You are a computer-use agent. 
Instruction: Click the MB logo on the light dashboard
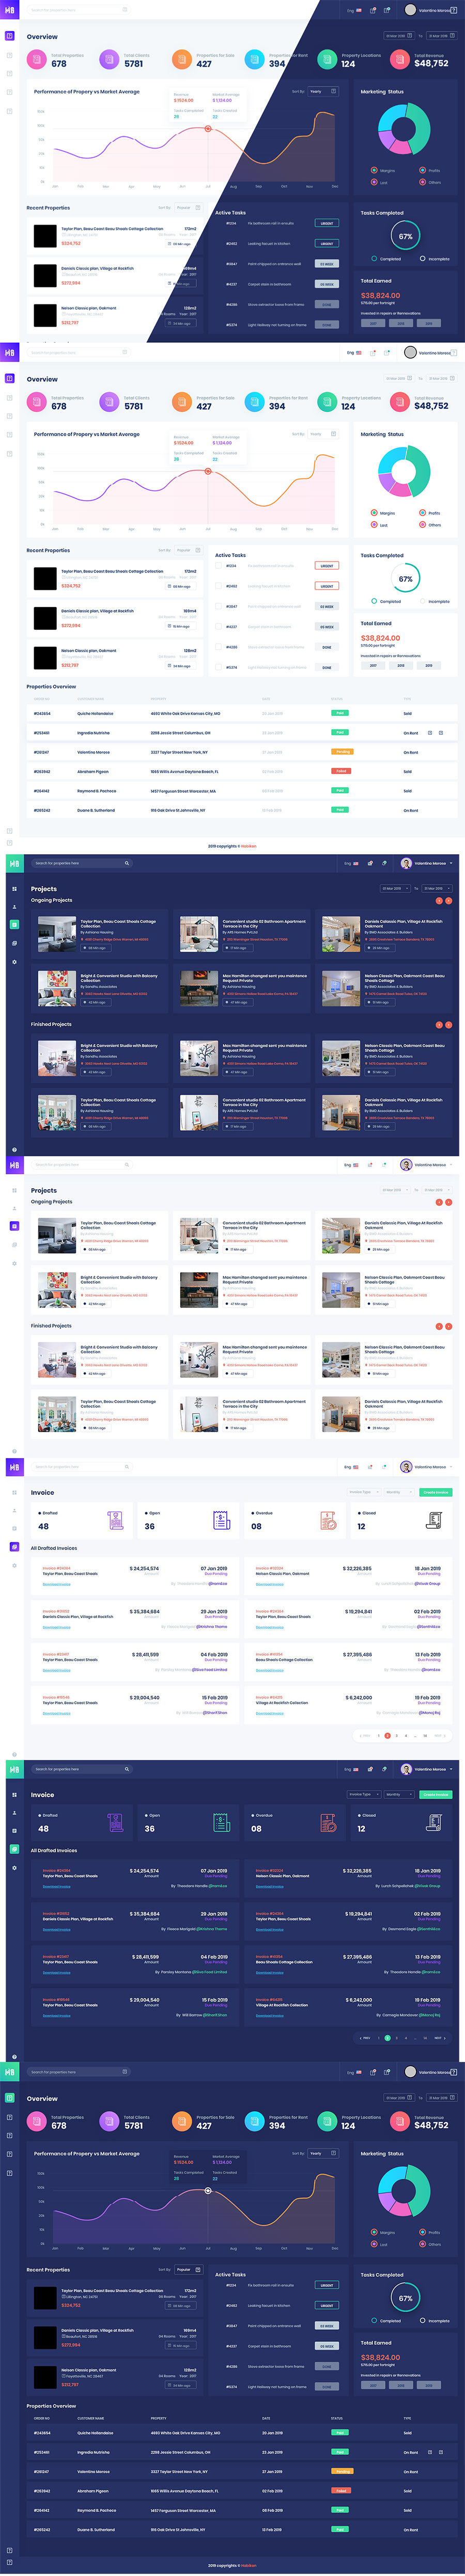click(10, 353)
